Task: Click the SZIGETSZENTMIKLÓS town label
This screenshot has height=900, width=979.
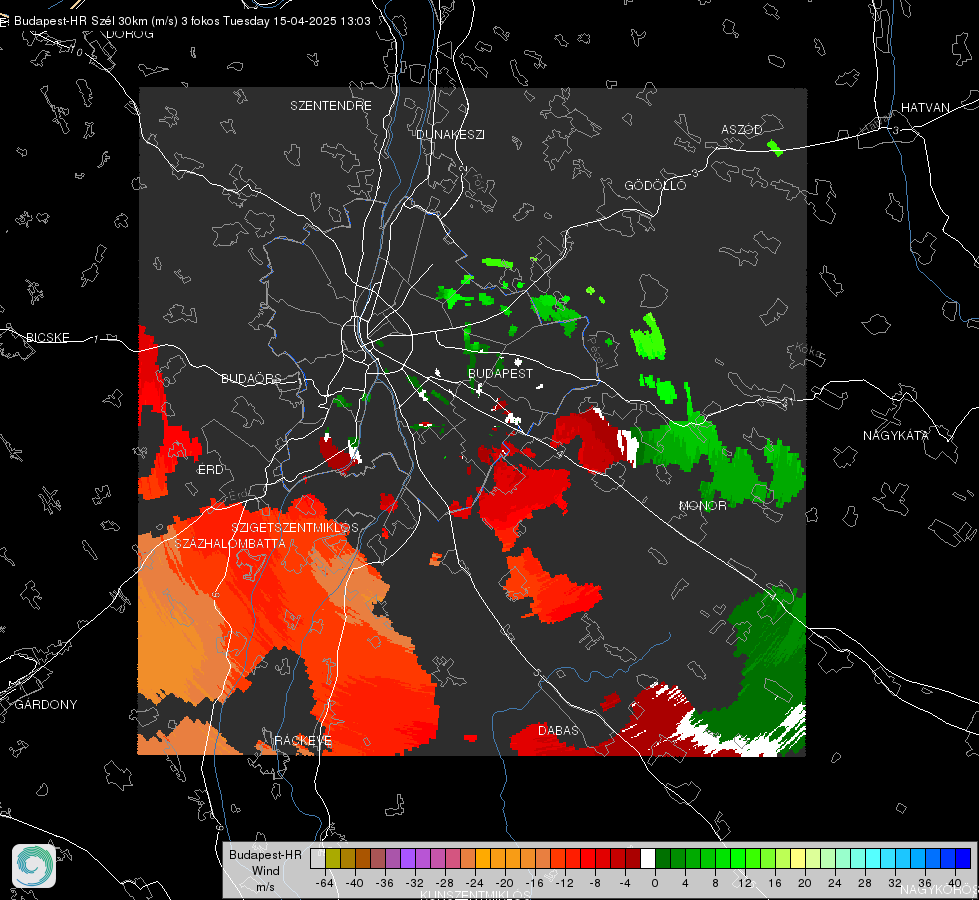Action: click(x=295, y=527)
